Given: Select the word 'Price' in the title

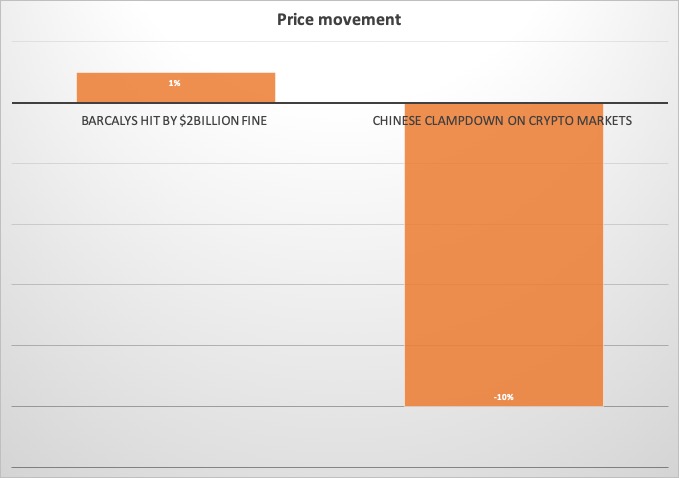Looking at the screenshot, I should pos(295,19).
